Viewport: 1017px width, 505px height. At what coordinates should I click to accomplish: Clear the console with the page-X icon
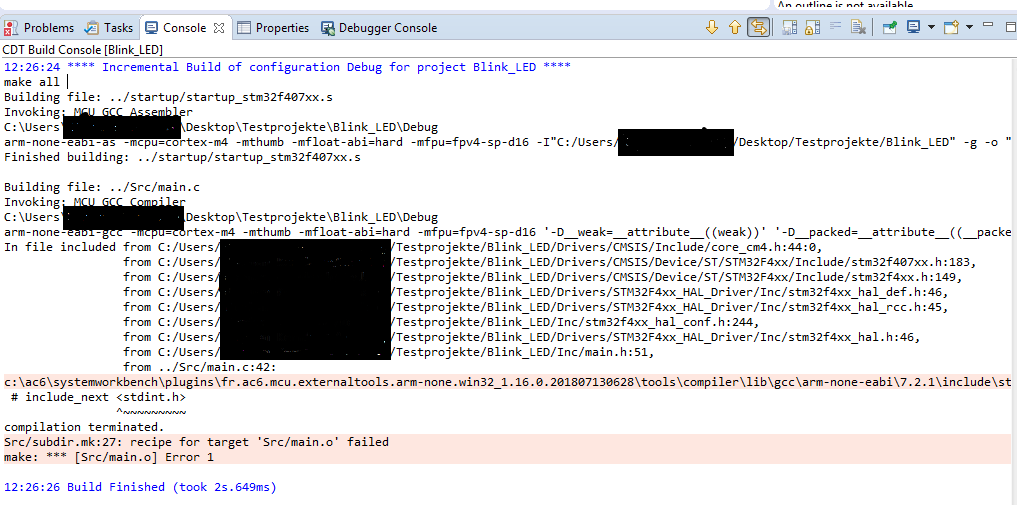858,27
